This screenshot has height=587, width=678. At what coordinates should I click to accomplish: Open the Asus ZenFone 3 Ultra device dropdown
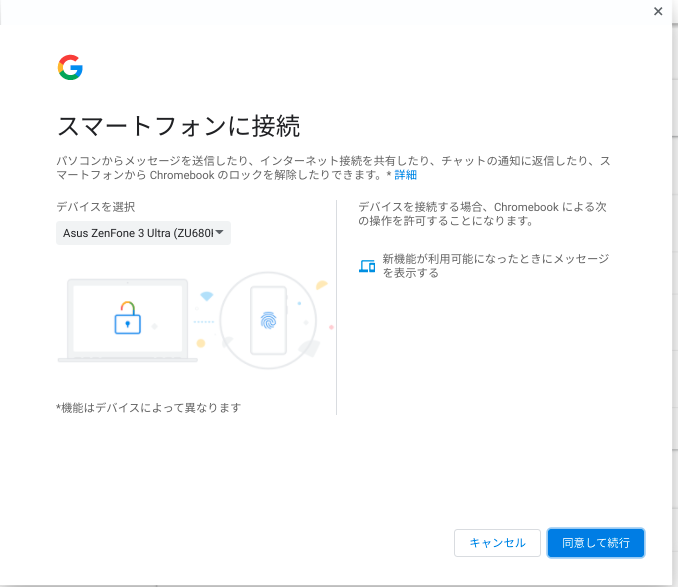click(143, 233)
